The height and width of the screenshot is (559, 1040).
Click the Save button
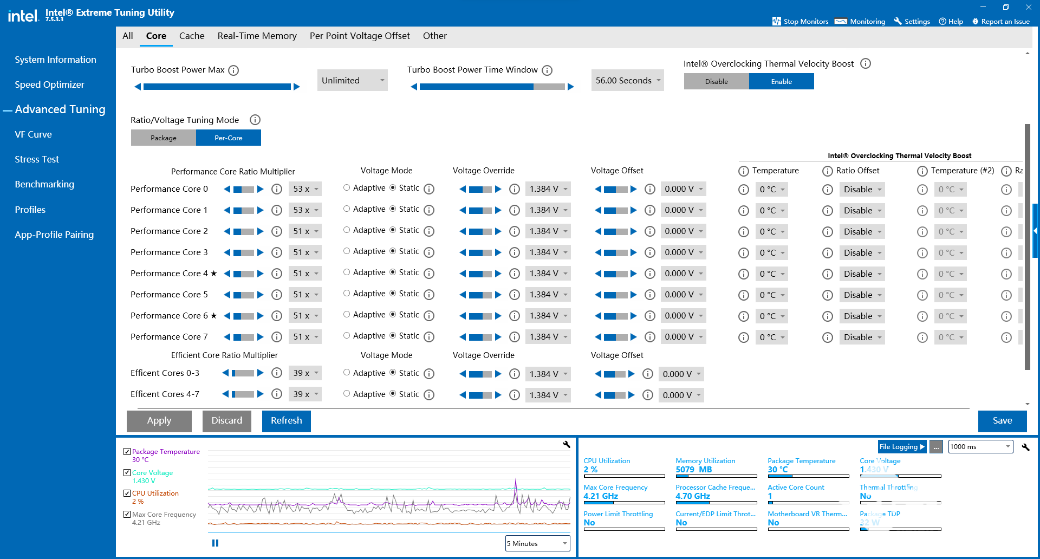1002,420
